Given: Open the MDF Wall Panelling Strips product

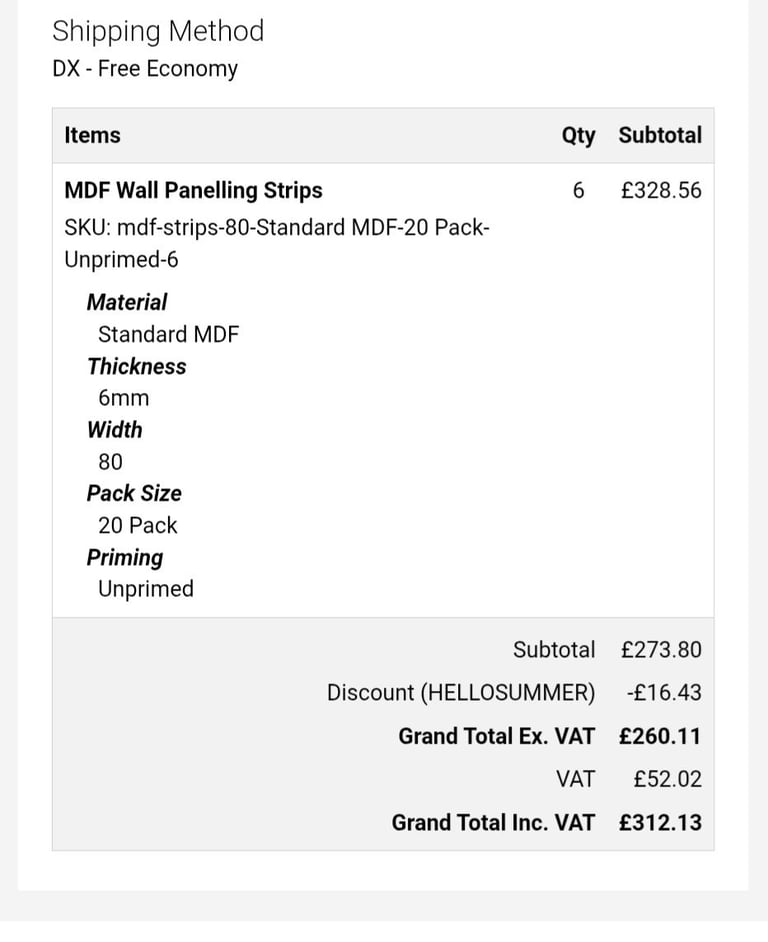Looking at the screenshot, I should click(x=193, y=190).
